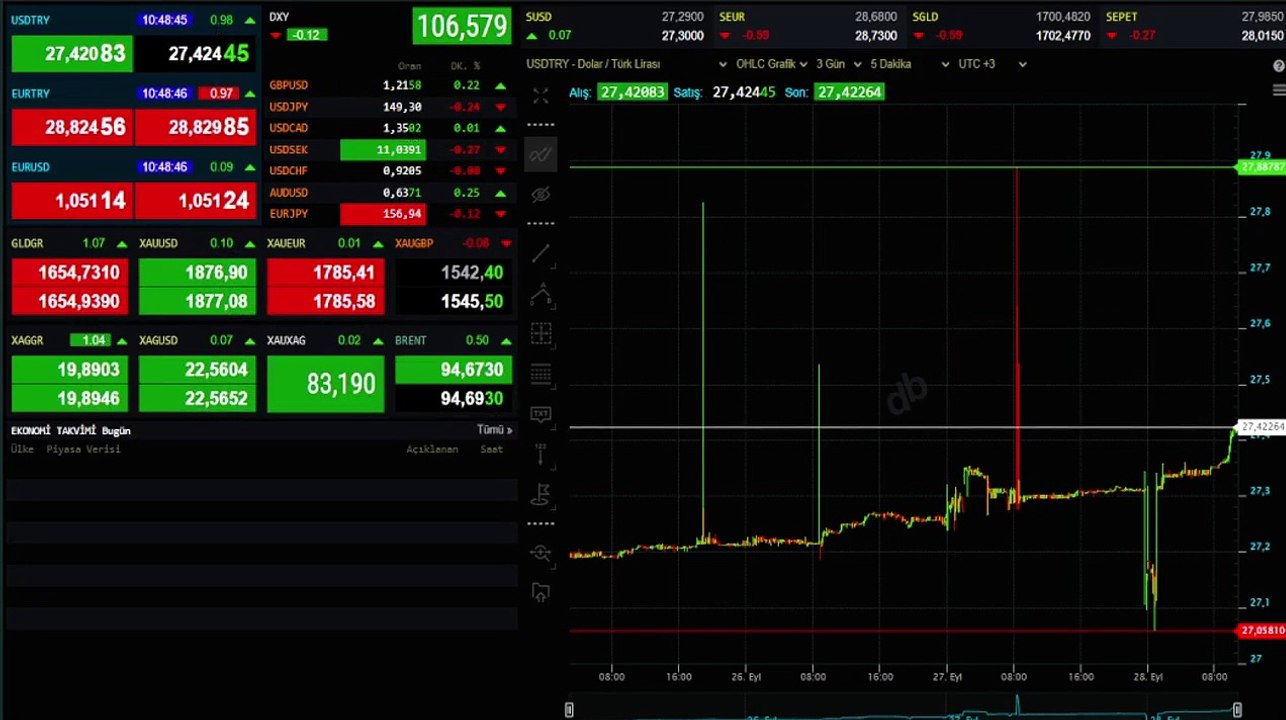This screenshot has height=720, width=1286.
Task: Open the USDTRY symbol selector dropdown
Action: (628, 64)
